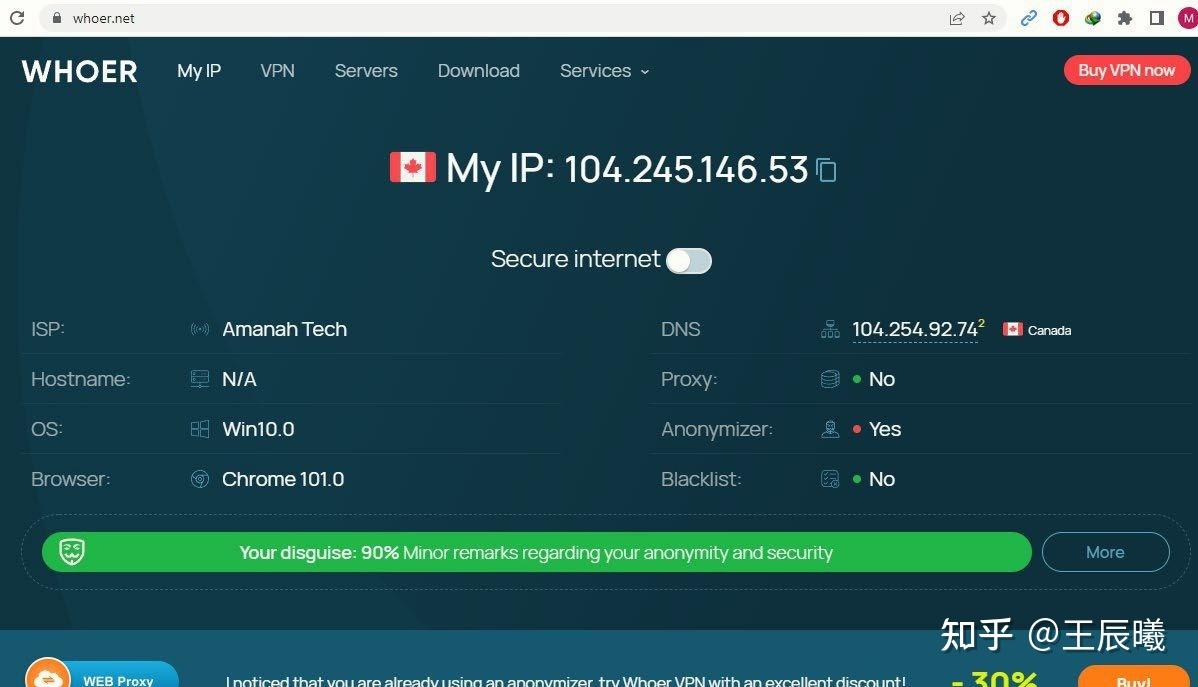The width and height of the screenshot is (1198, 687).
Task: Click the WHOER logo
Action: click(79, 71)
